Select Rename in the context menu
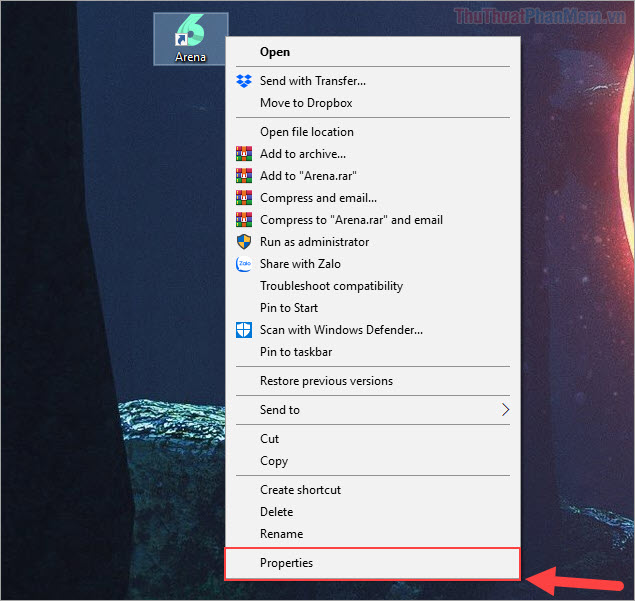This screenshot has width=635, height=601. click(281, 534)
